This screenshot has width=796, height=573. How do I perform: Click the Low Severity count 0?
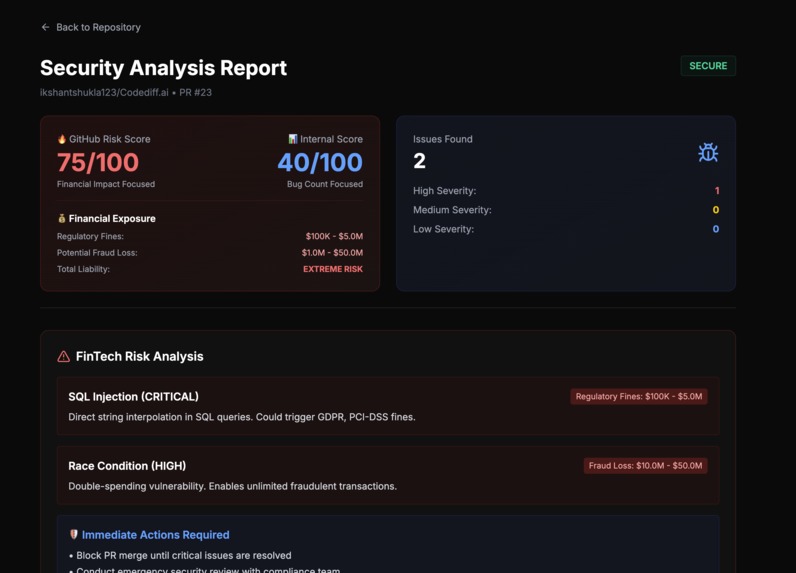click(716, 229)
